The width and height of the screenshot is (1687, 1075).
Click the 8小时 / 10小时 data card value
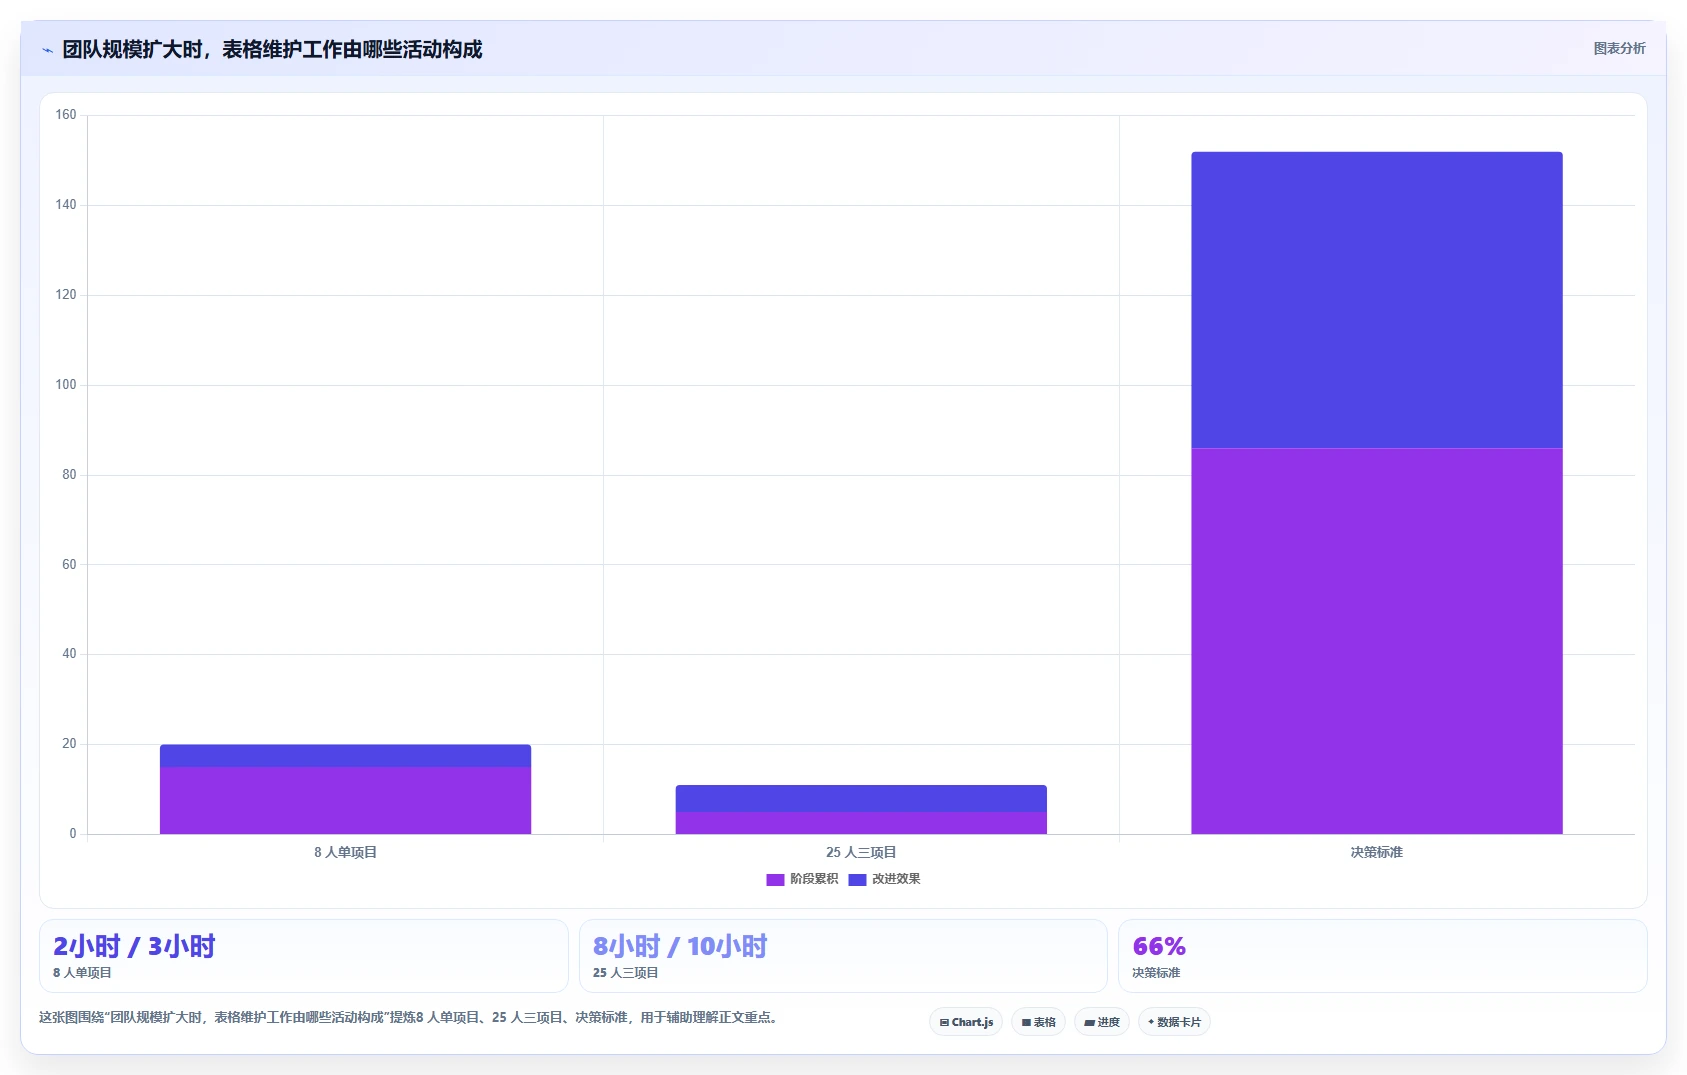tap(680, 946)
